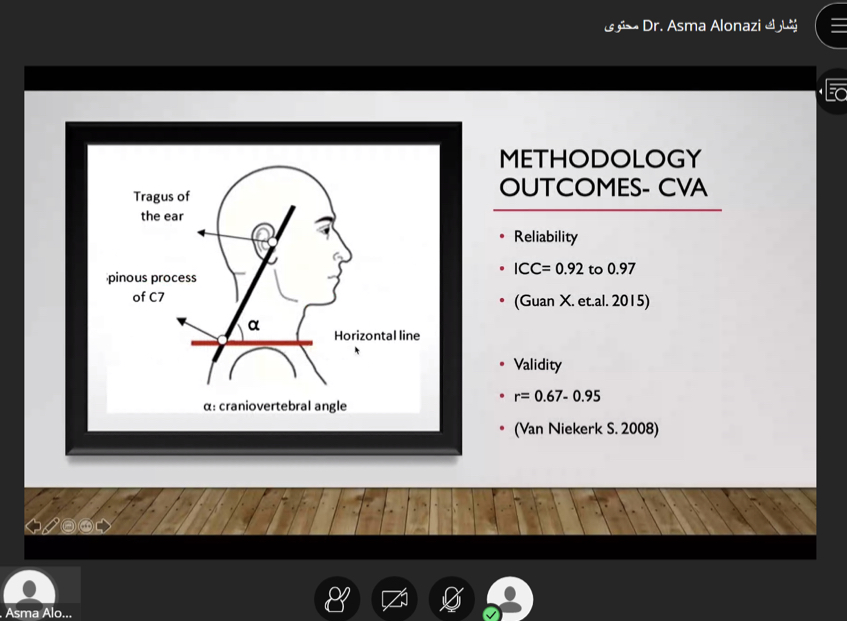
Task: Click the r= 0.67- 0.95 value
Action: point(557,396)
